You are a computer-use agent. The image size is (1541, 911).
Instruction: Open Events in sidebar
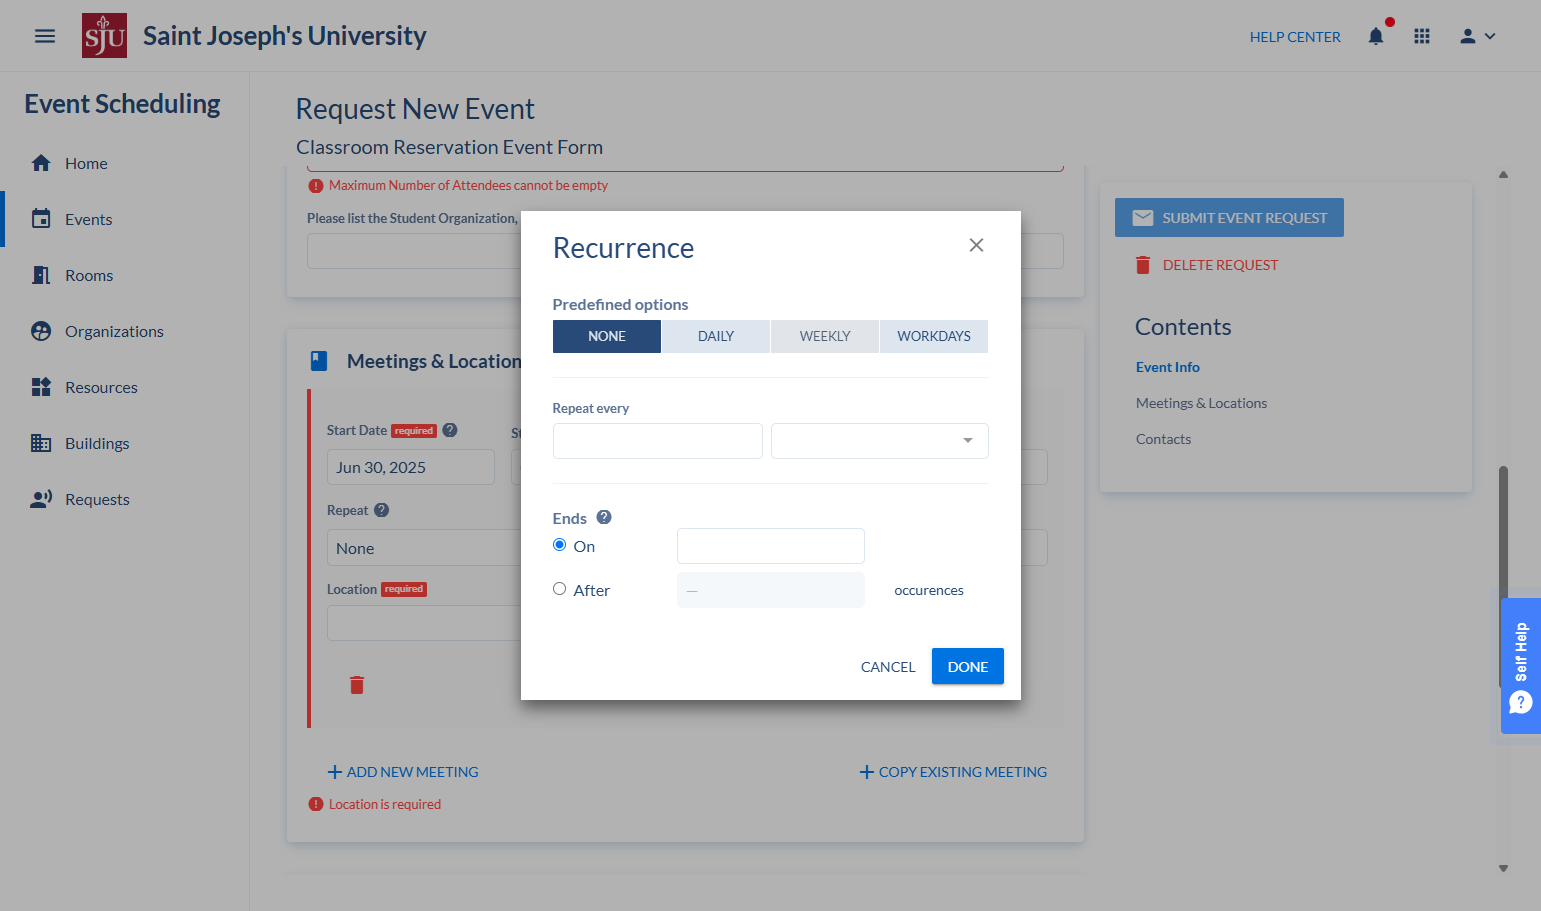pos(88,219)
